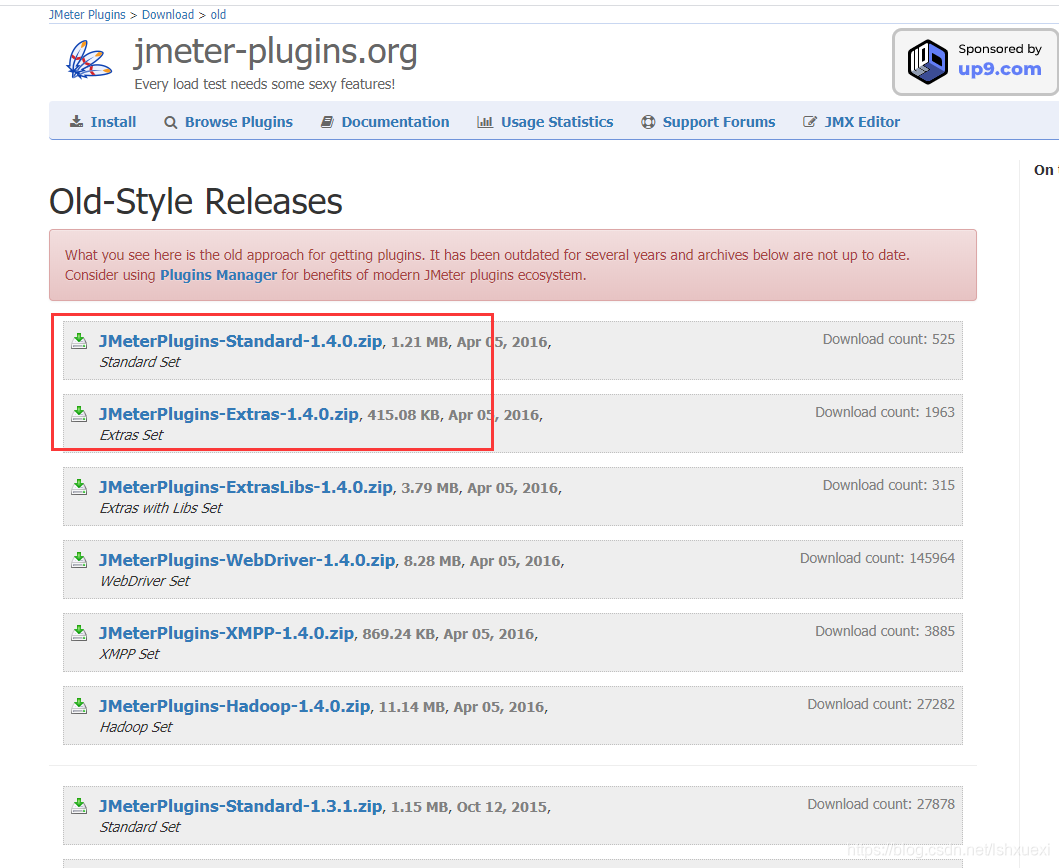Click the download icon for JMeterPlugins-Hadoop-1.4.0.zip
This screenshot has width=1059, height=868.
(x=79, y=705)
